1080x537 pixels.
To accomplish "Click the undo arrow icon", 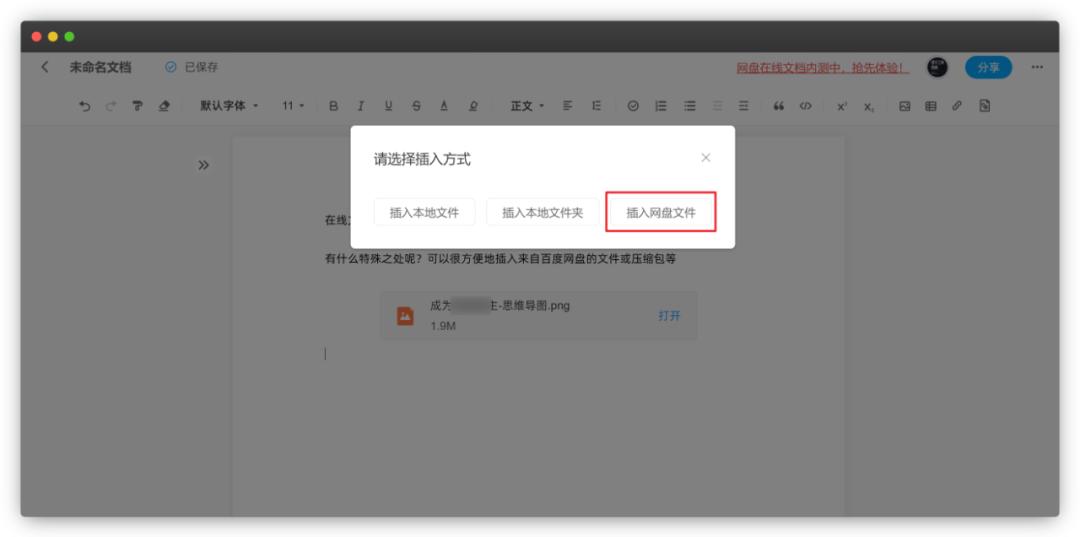I will click(x=85, y=106).
